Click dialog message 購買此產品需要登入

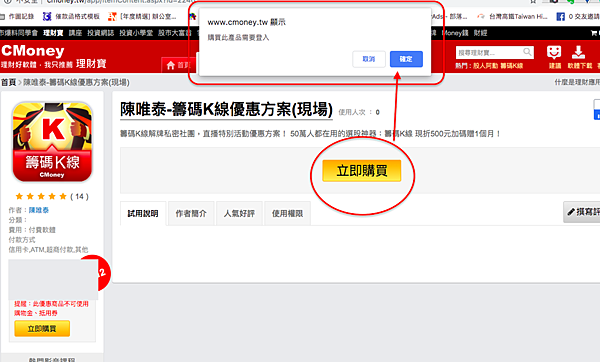tap(238, 38)
